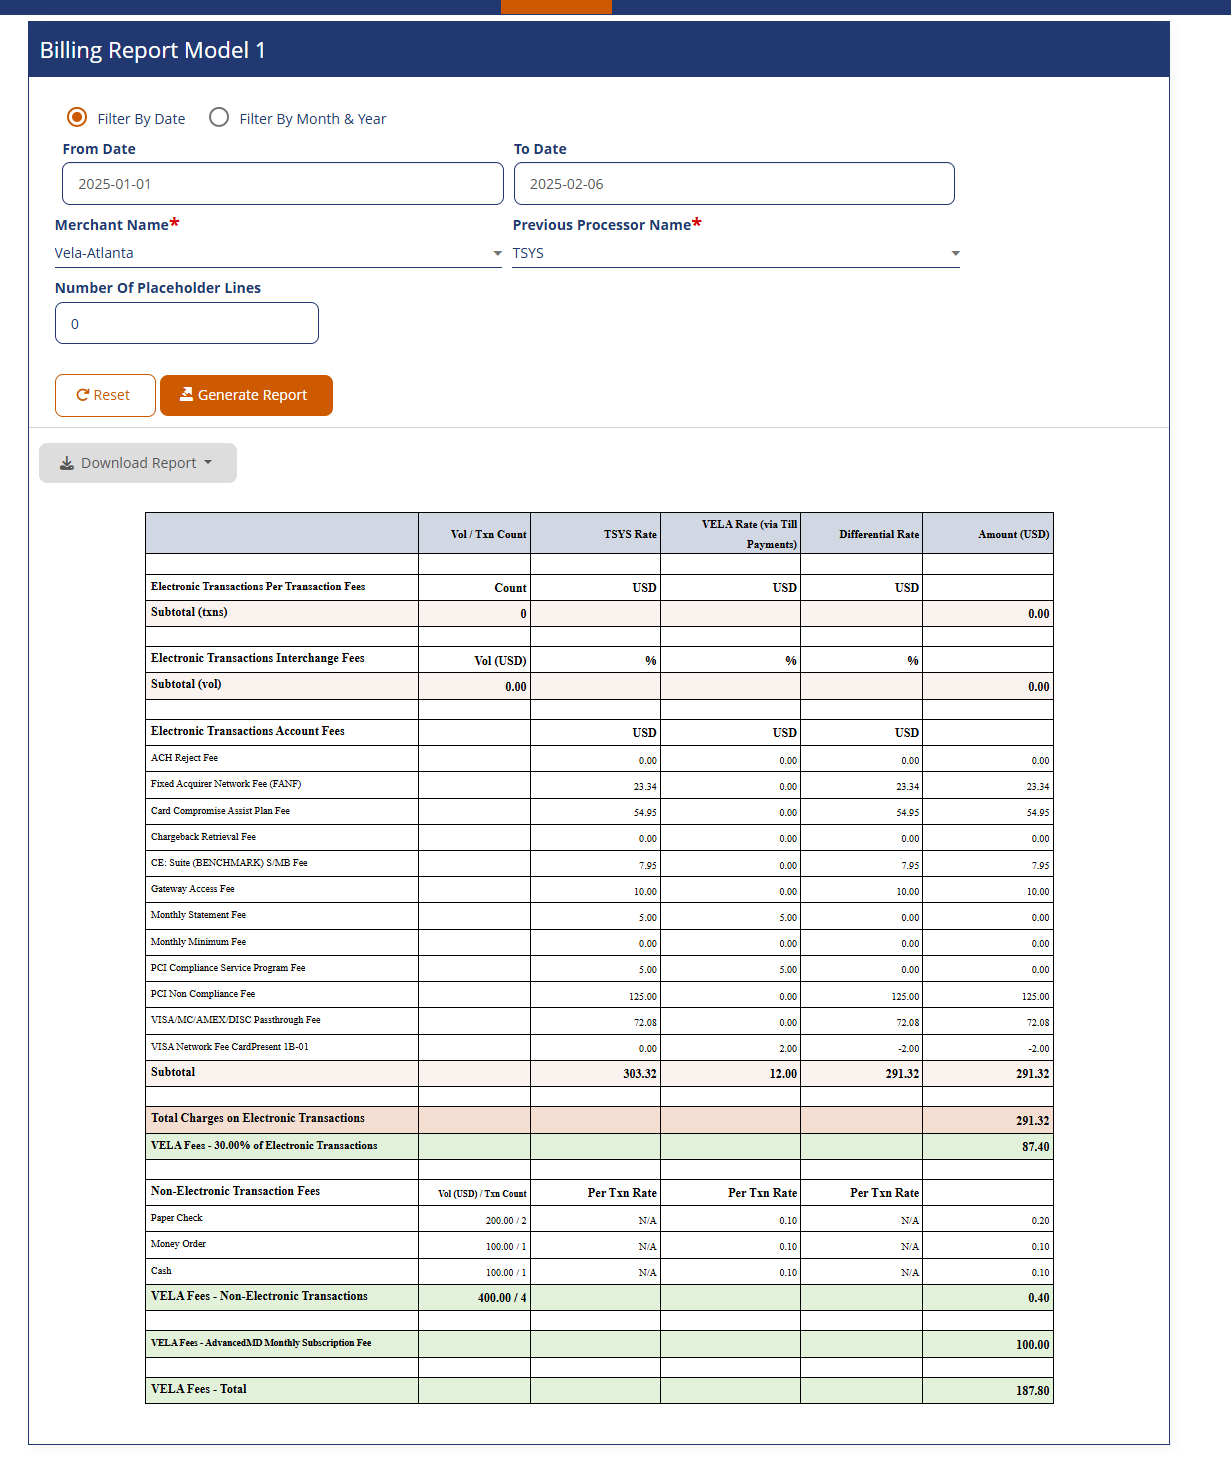Click the Download Report button

137,463
